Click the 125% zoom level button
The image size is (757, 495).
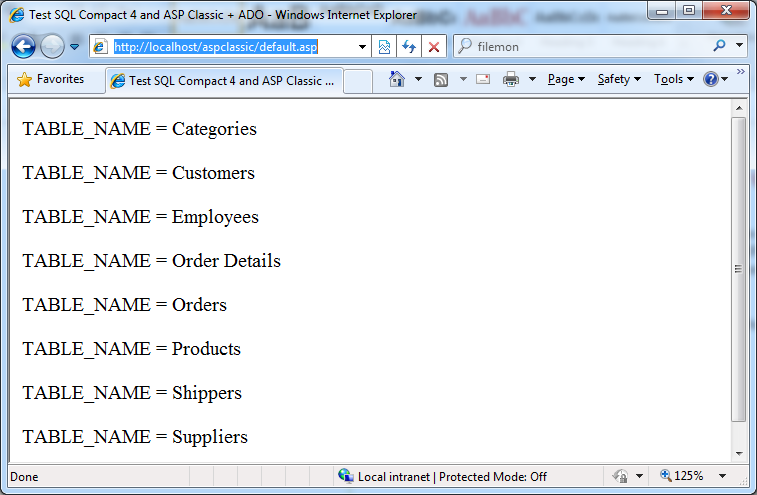682,476
